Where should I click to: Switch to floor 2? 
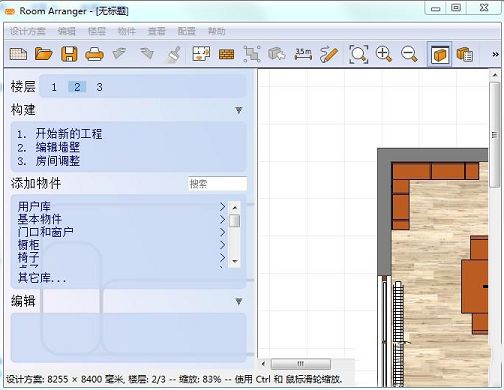point(77,87)
